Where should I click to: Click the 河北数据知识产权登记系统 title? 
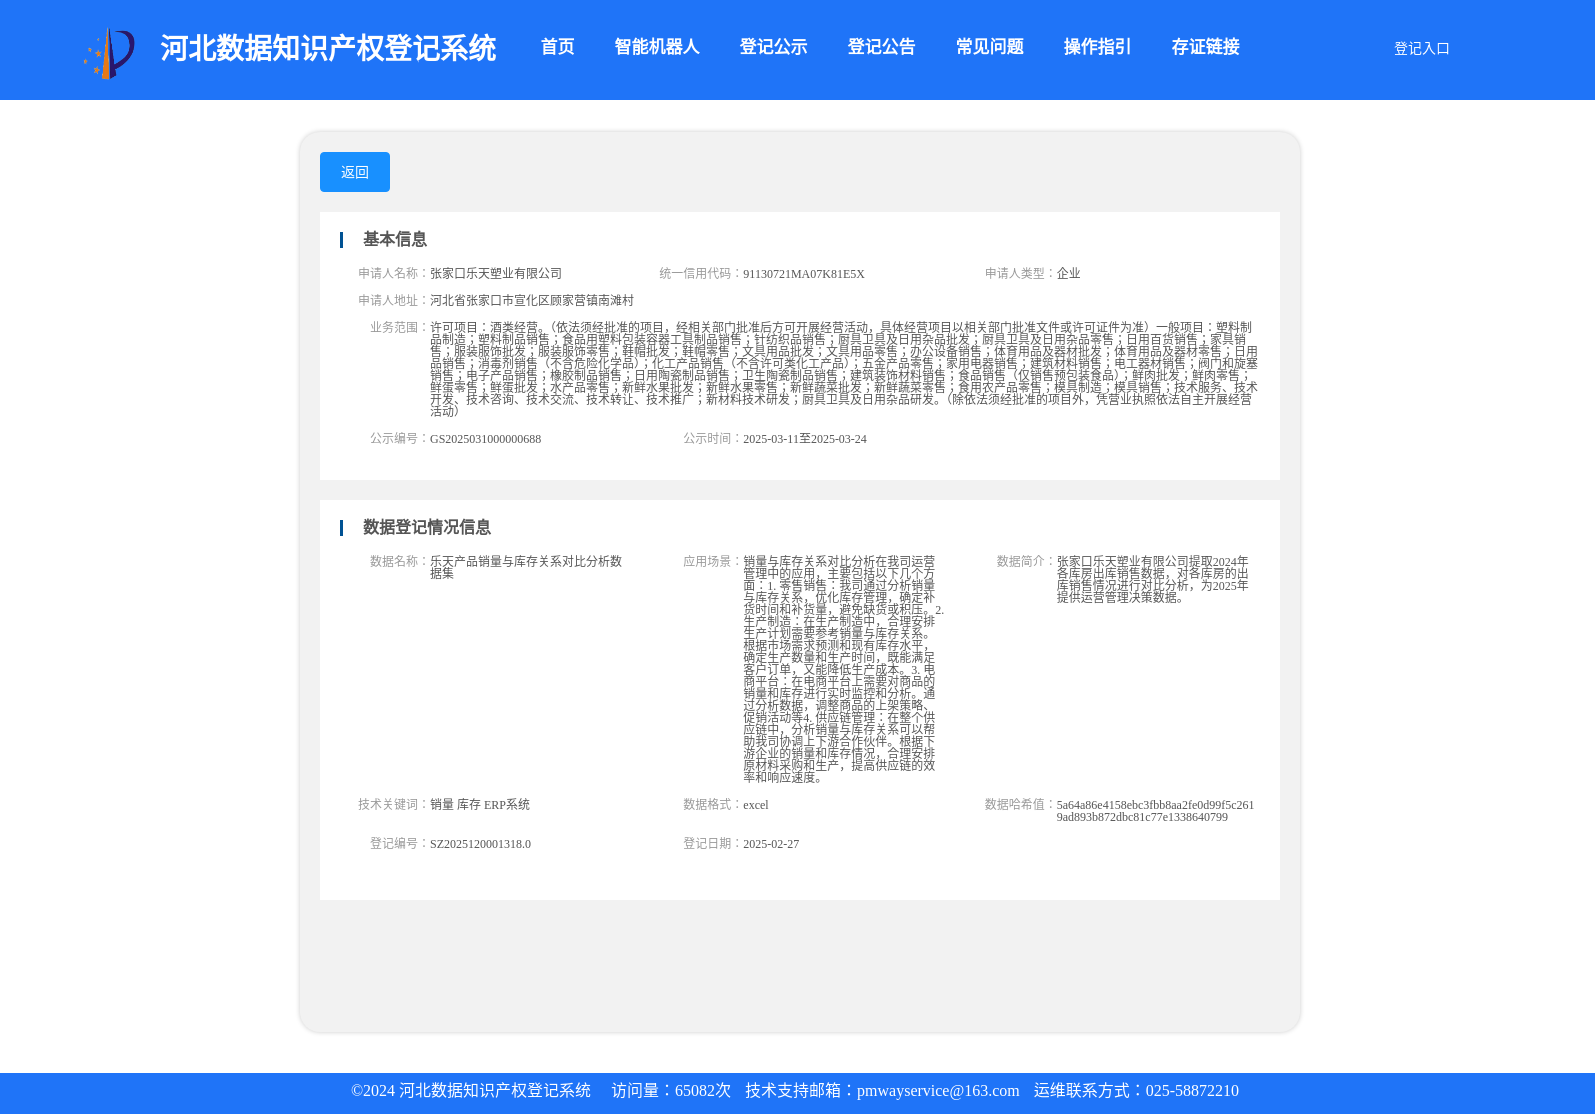point(328,48)
